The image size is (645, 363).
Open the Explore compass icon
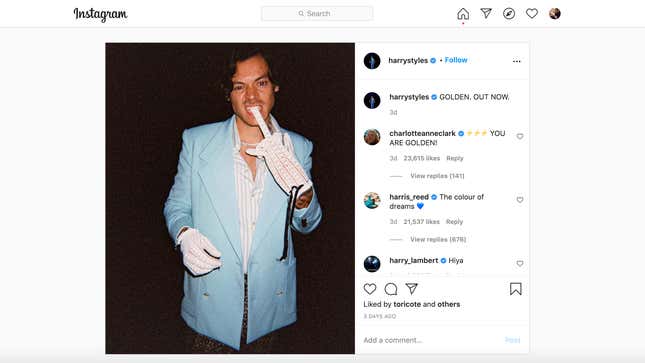pyautogui.click(x=509, y=14)
